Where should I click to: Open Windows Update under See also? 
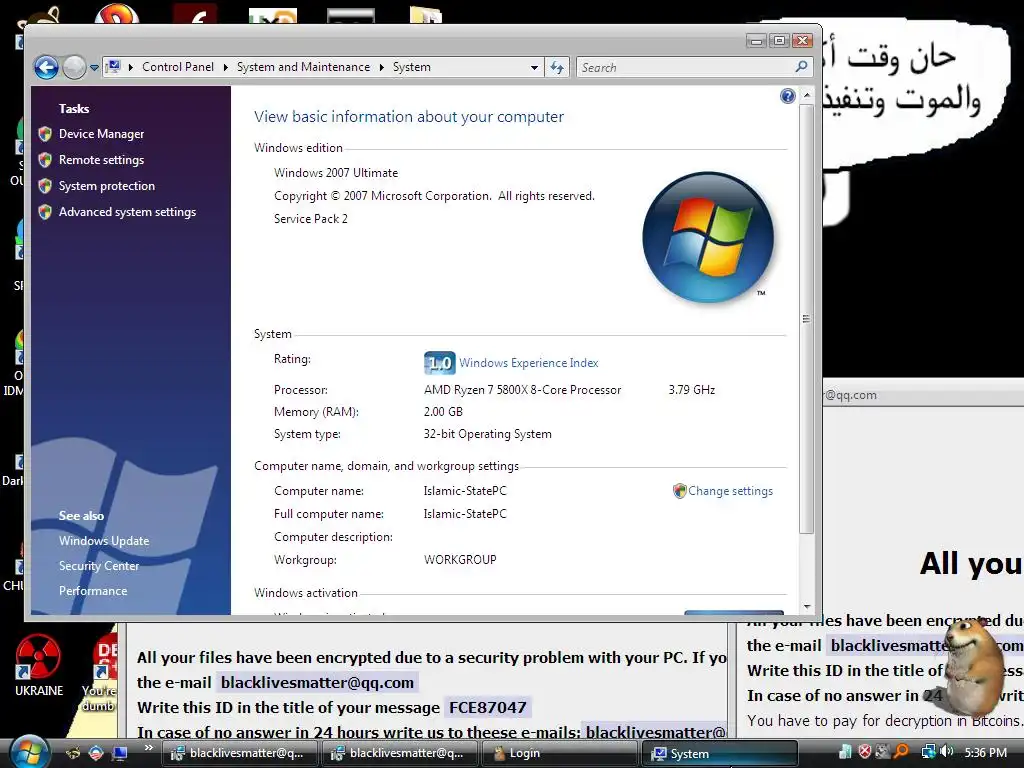[x=104, y=541]
